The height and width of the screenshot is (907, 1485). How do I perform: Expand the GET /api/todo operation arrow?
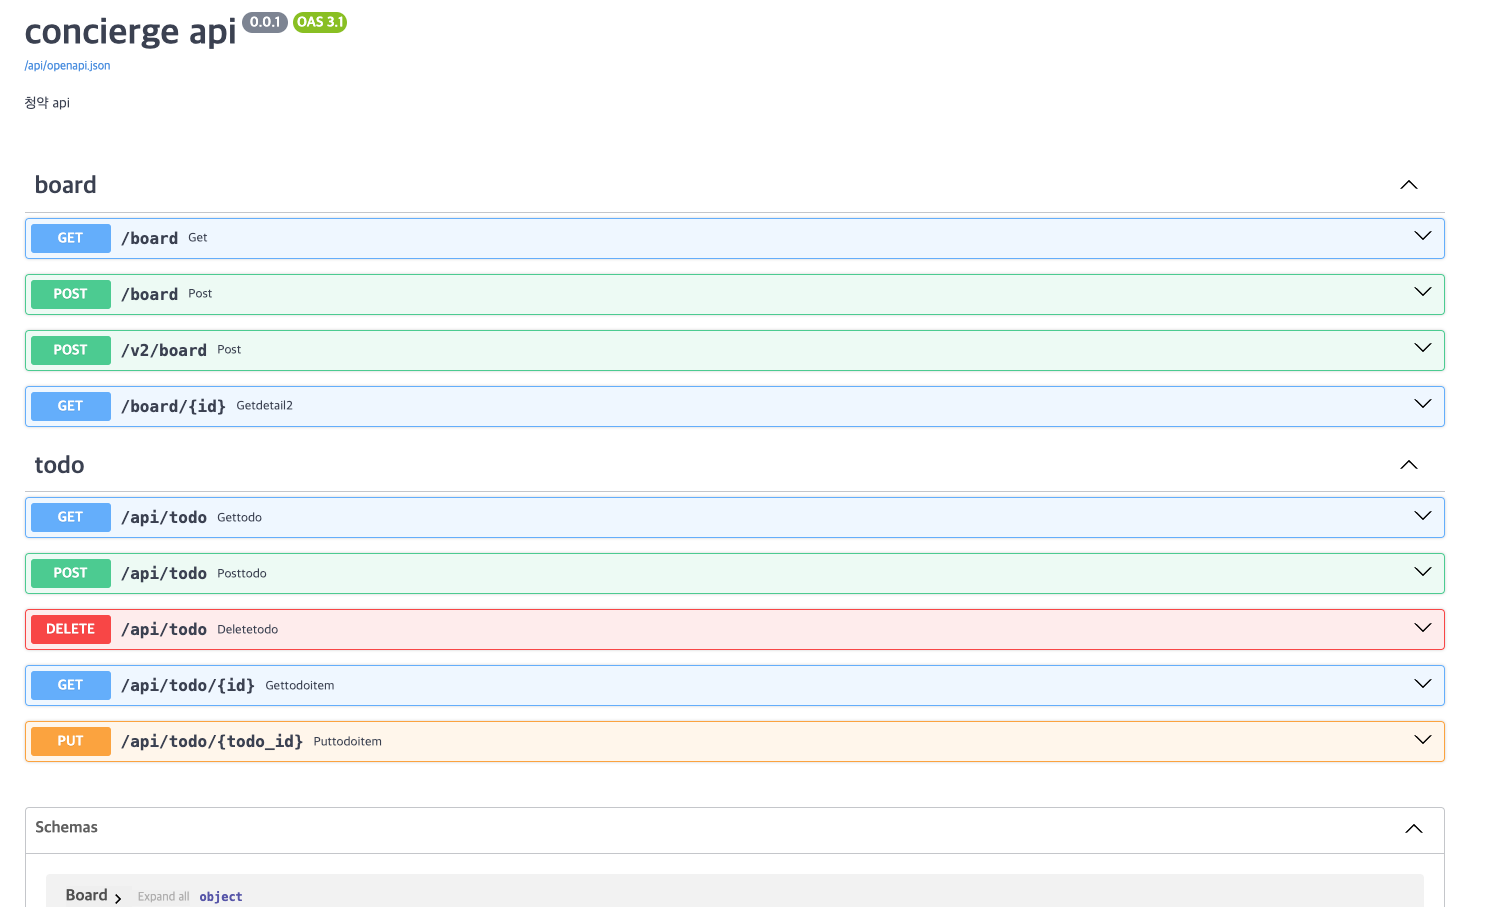(1423, 516)
